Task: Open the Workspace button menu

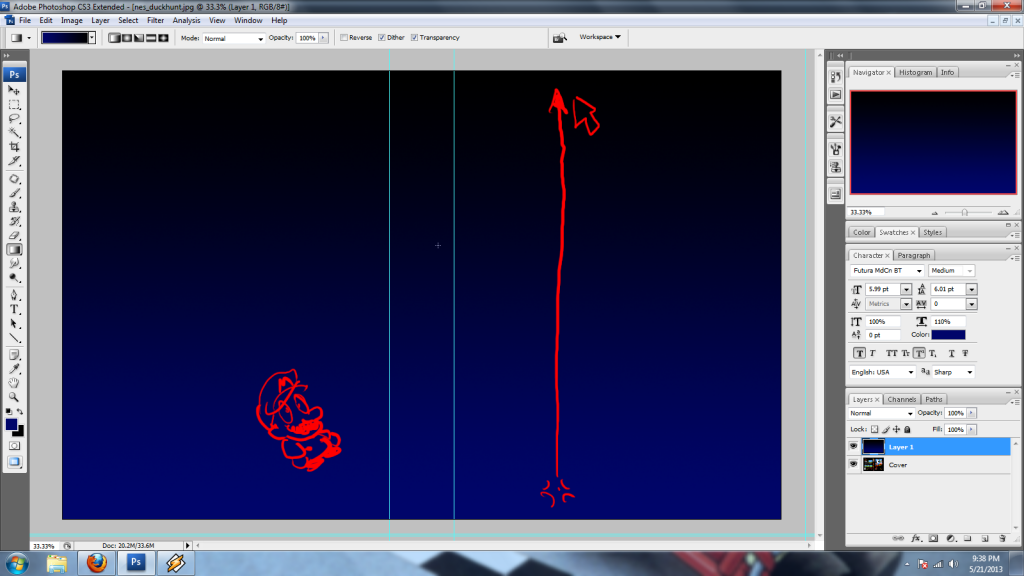Action: [x=600, y=37]
